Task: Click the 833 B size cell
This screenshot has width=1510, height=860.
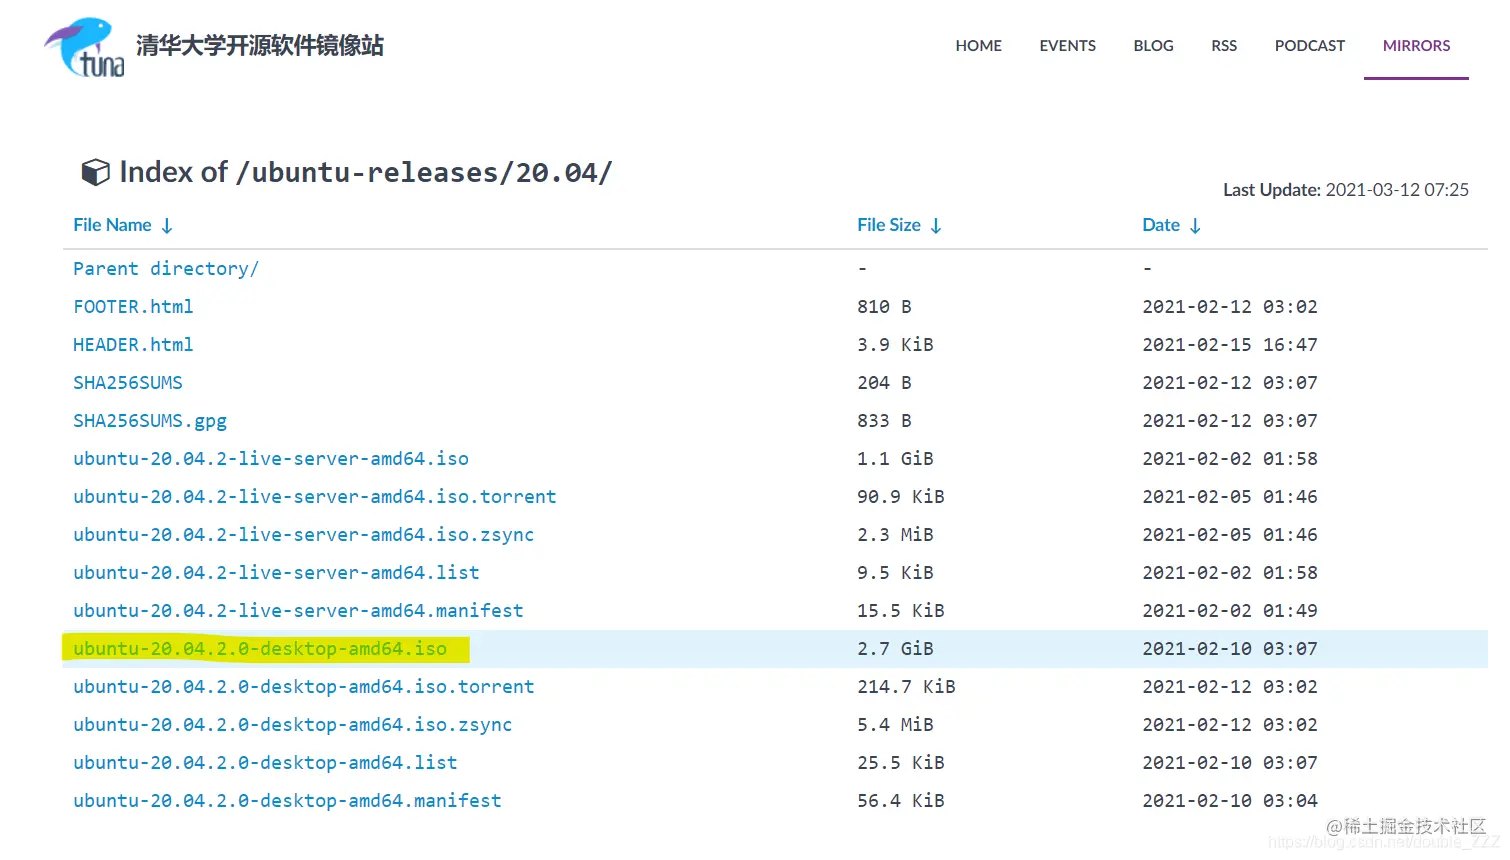Action: [884, 420]
